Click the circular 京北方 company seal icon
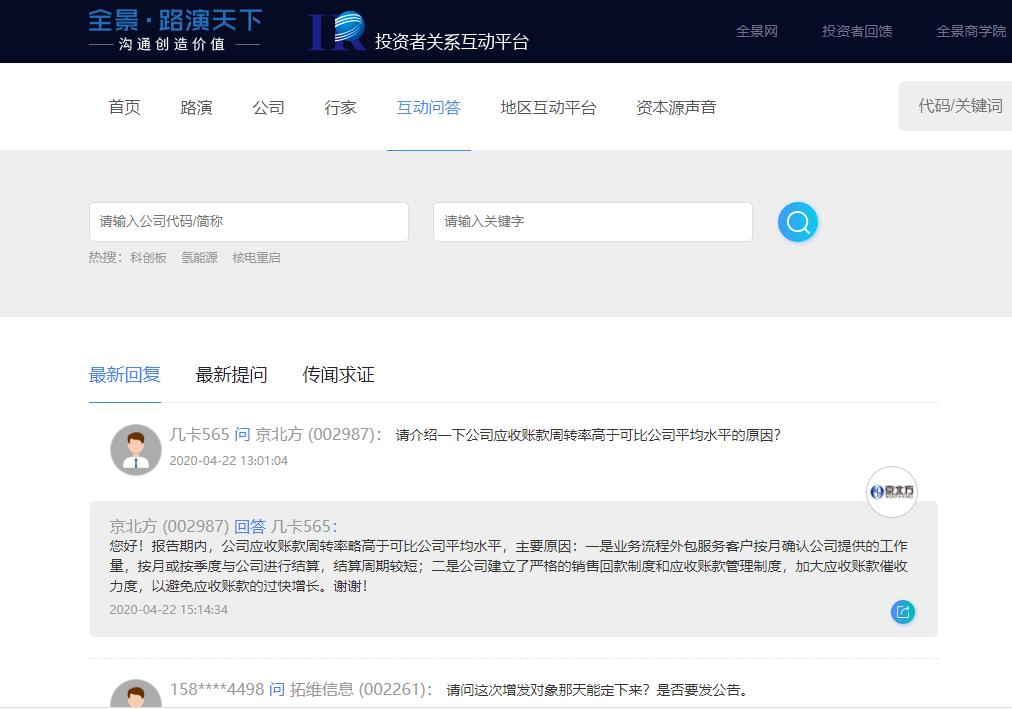The width and height of the screenshot is (1012, 710). (x=891, y=491)
